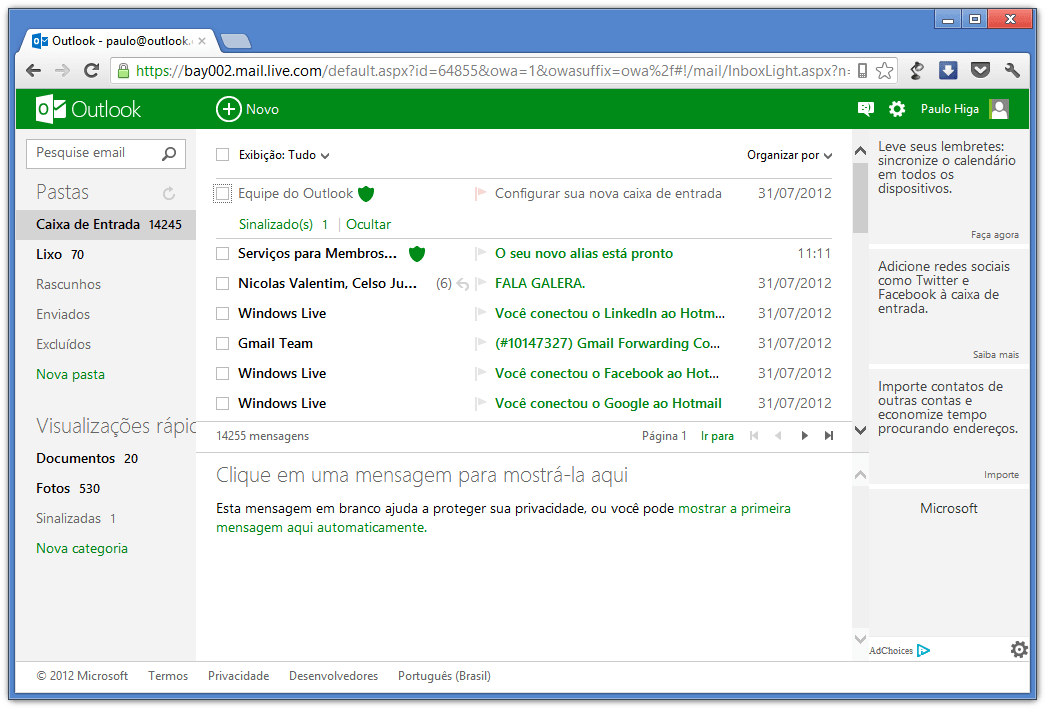Open Caixa de Entrada folder

[x=106, y=225]
